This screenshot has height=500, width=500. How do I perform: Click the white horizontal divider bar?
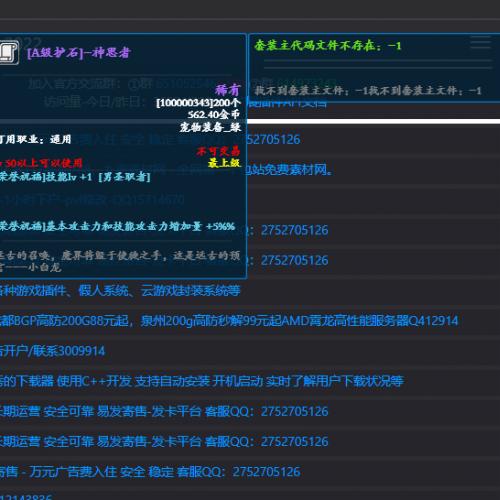click(x=373, y=121)
